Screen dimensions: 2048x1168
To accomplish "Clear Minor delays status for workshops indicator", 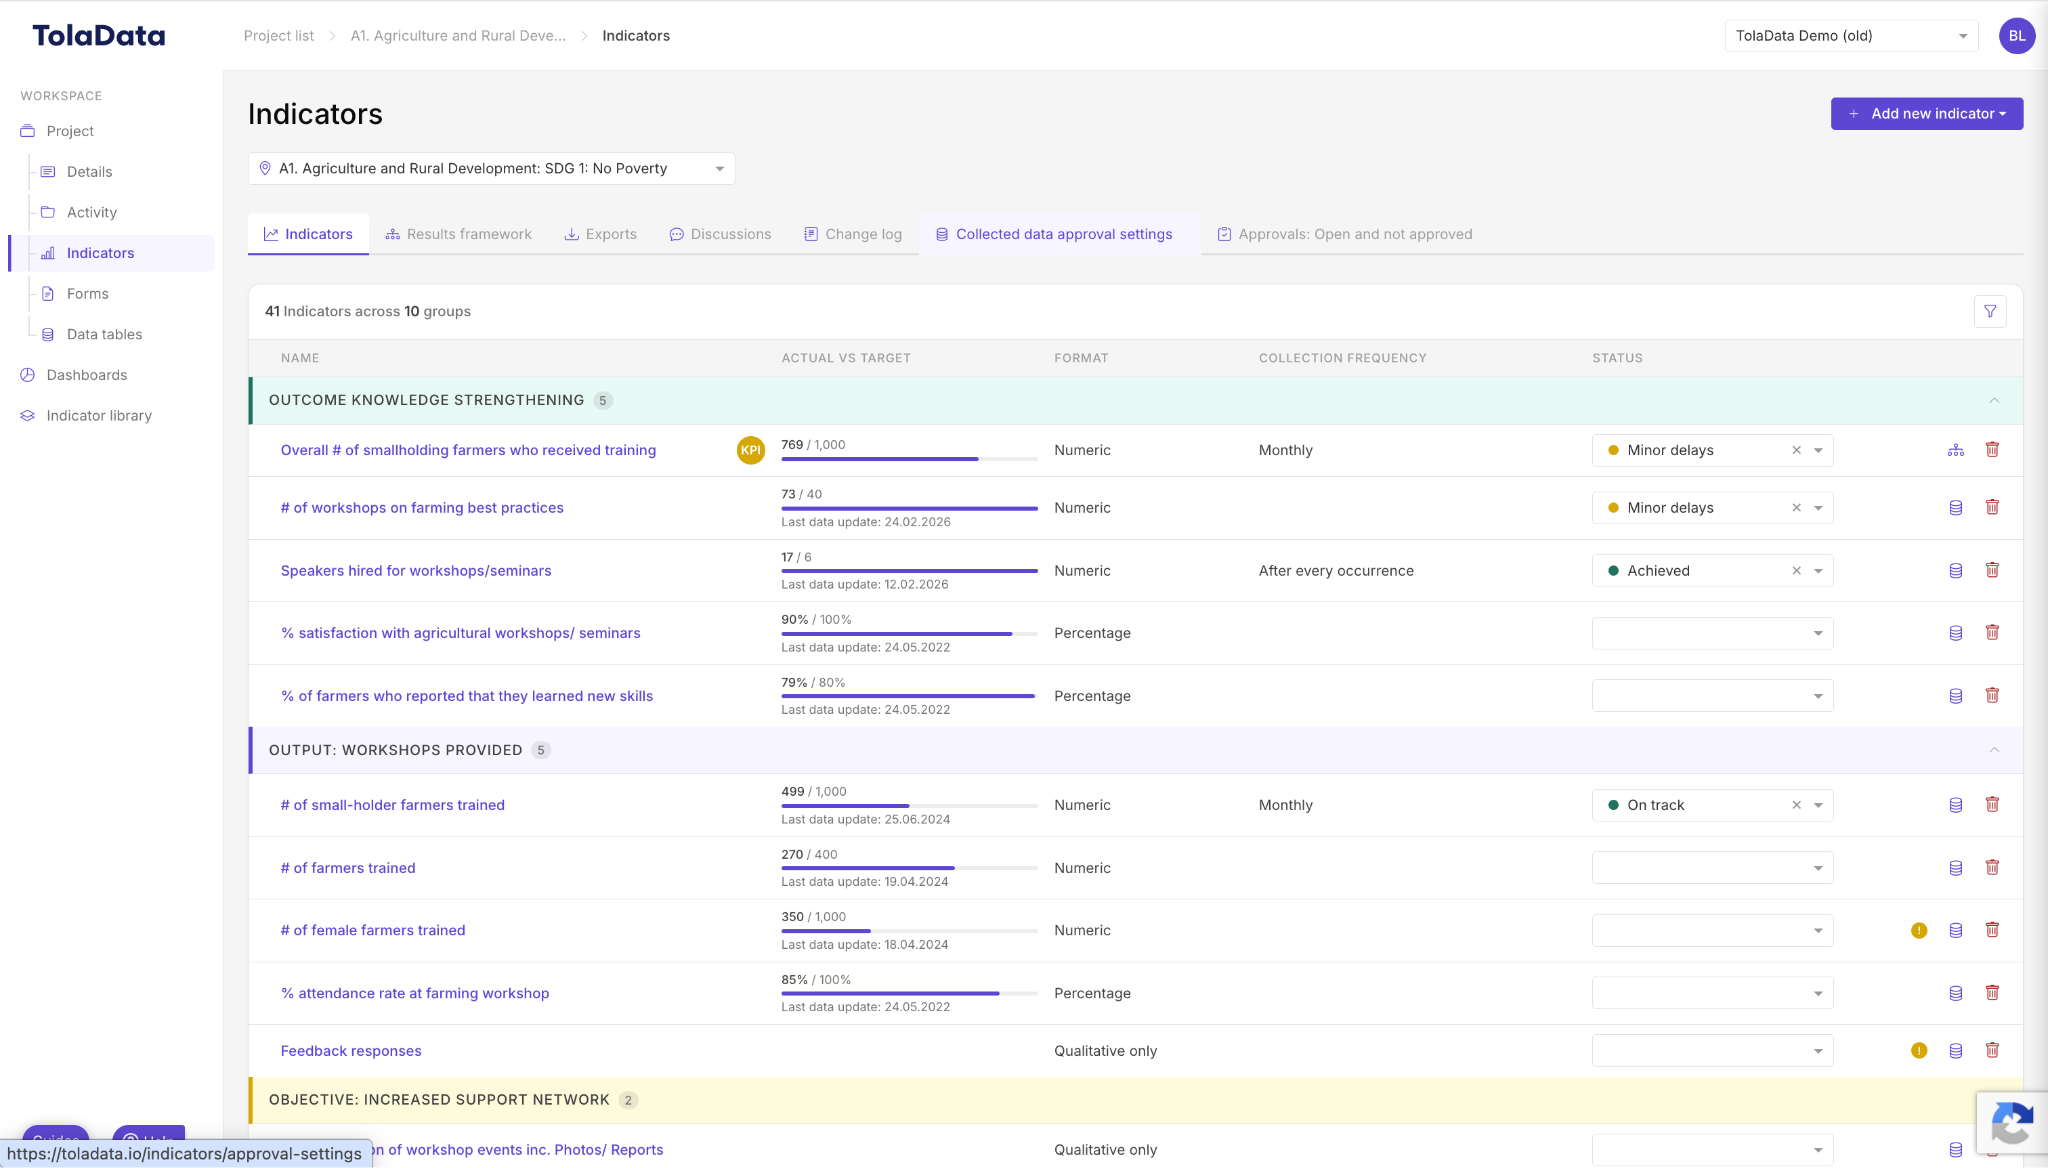I will tap(1796, 508).
